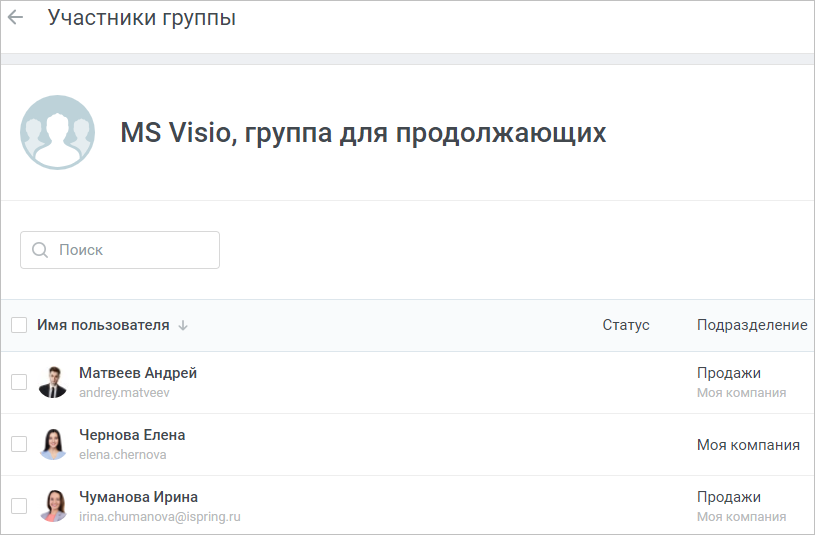815x535 pixels.
Task: Check the box for Чернова Елена
Action: [19, 444]
